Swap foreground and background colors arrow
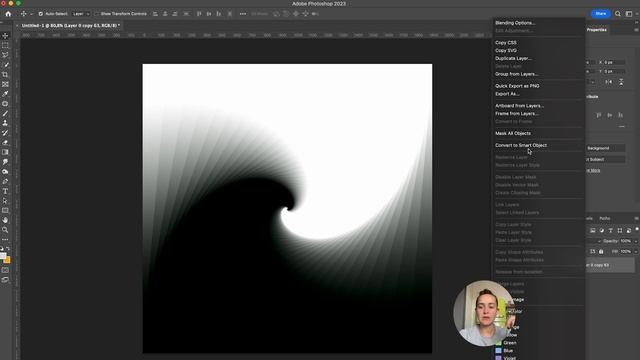Image resolution: width=640 pixels, height=360 pixels. 8,249
